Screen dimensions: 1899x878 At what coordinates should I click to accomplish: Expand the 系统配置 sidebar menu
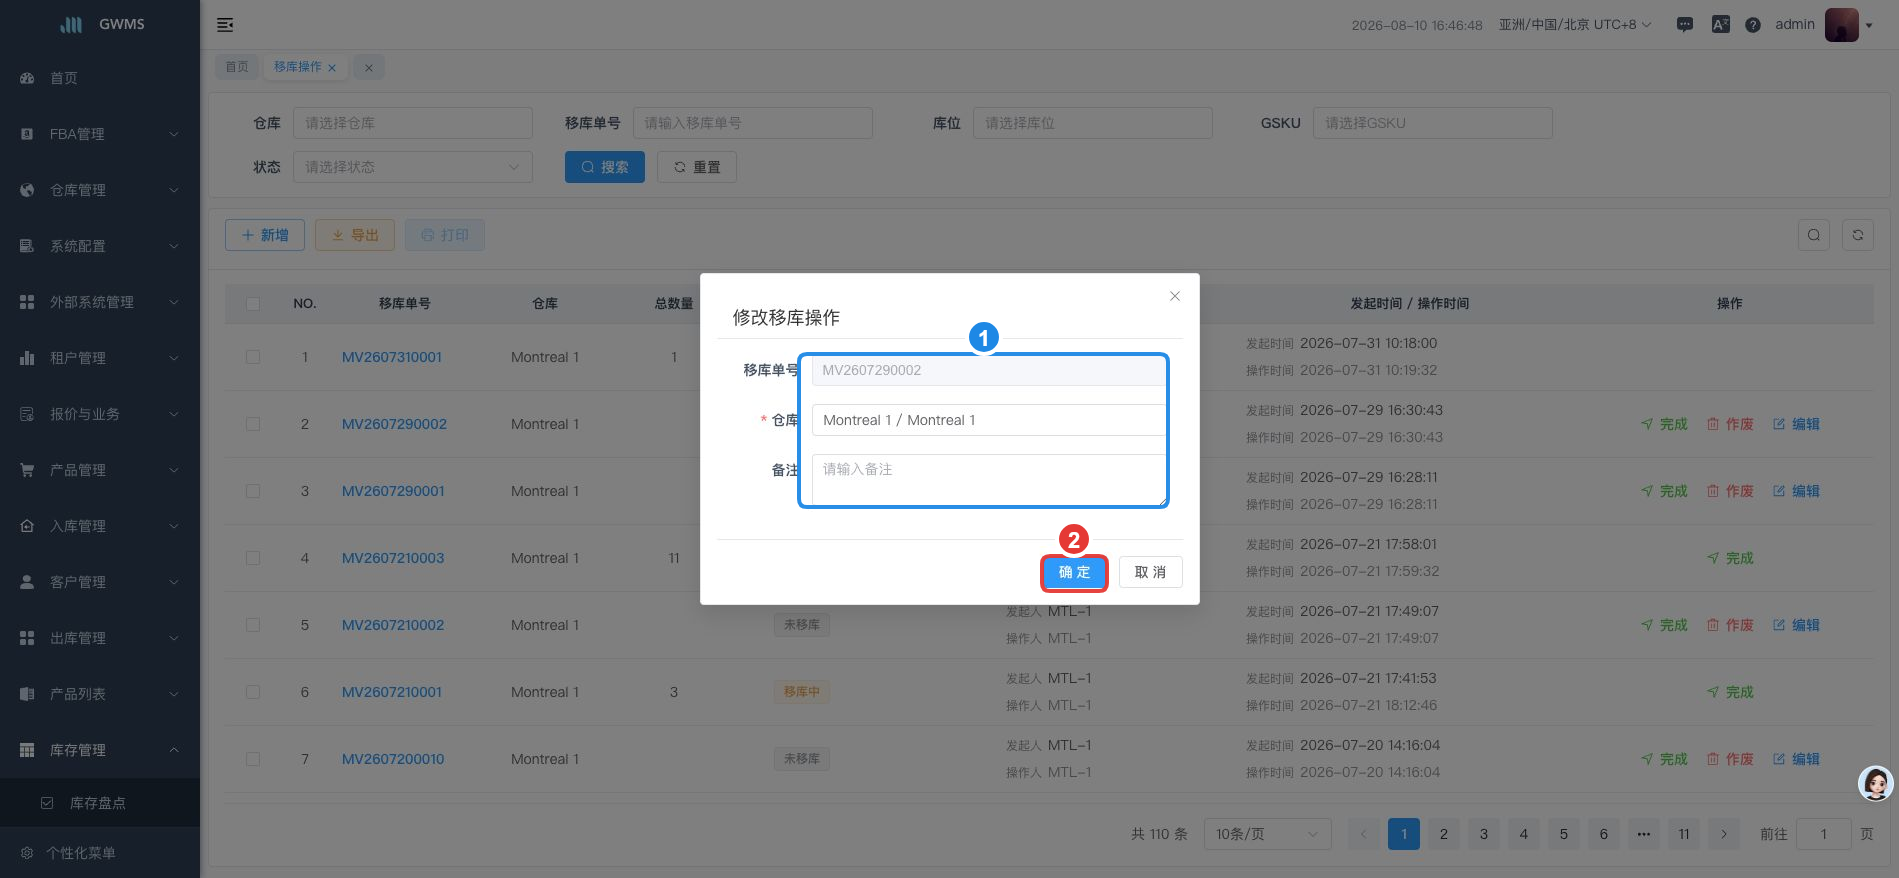pyautogui.click(x=100, y=246)
